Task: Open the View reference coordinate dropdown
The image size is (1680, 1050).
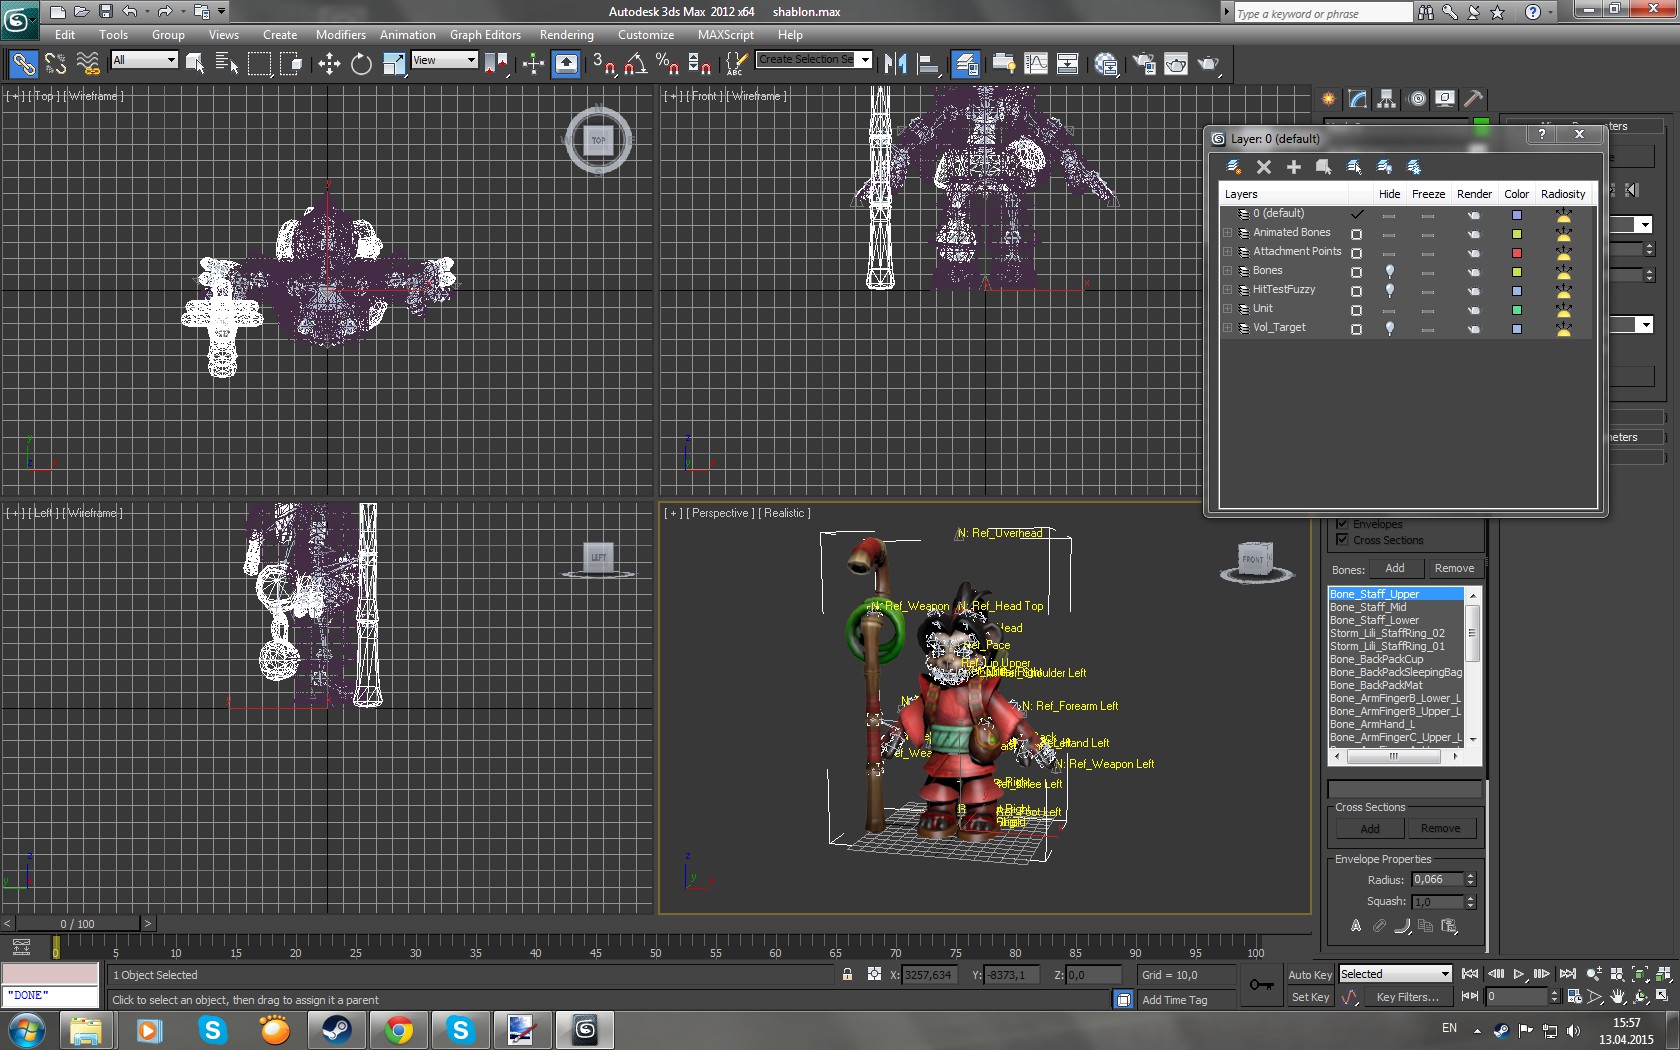Action: tap(445, 61)
